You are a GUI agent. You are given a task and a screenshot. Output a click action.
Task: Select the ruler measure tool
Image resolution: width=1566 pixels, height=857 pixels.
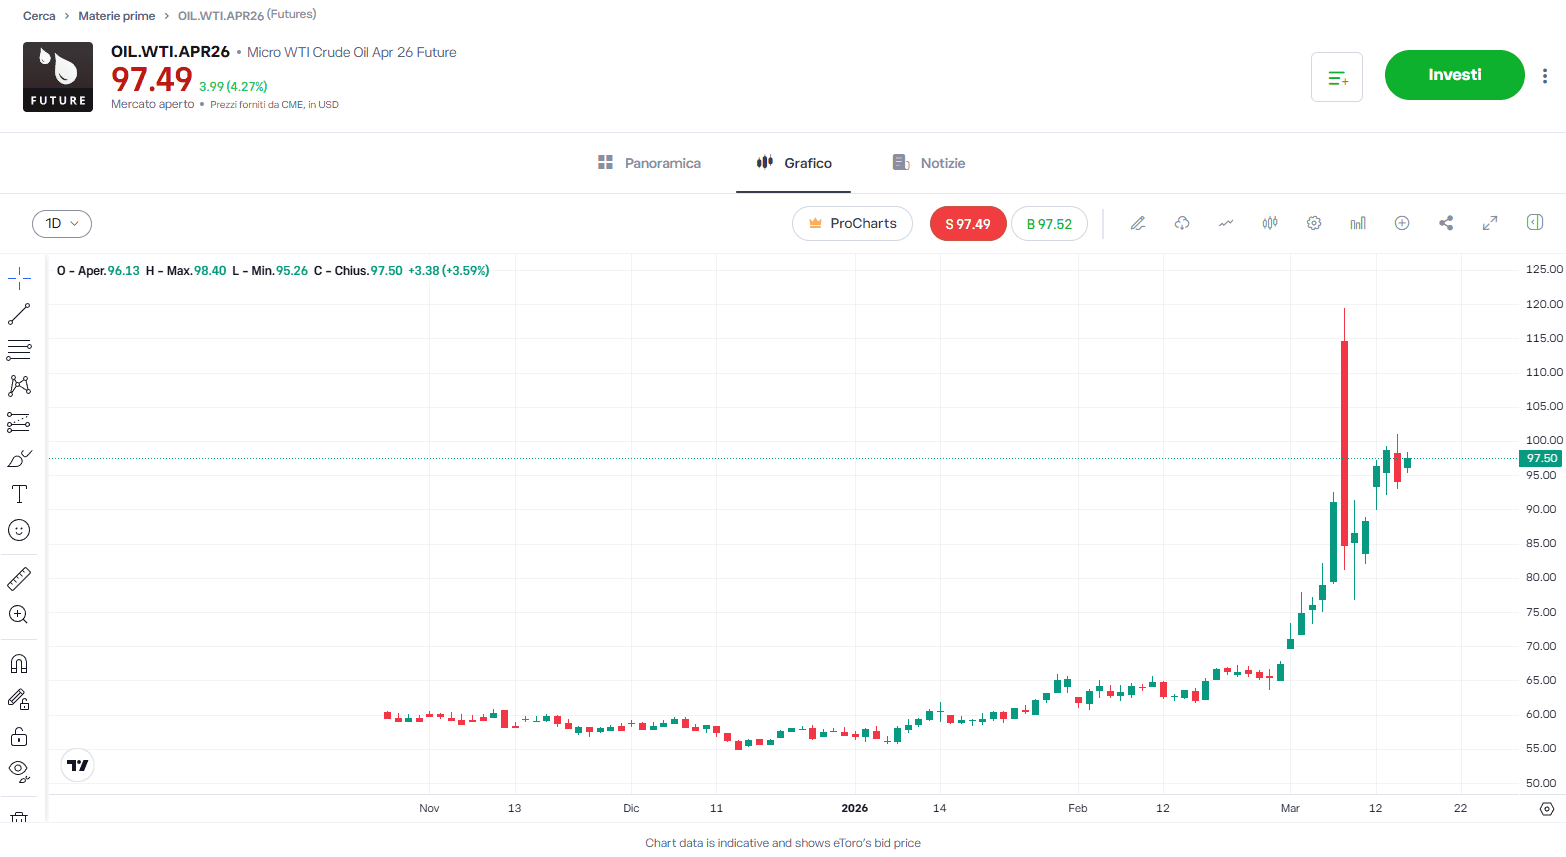click(19, 579)
